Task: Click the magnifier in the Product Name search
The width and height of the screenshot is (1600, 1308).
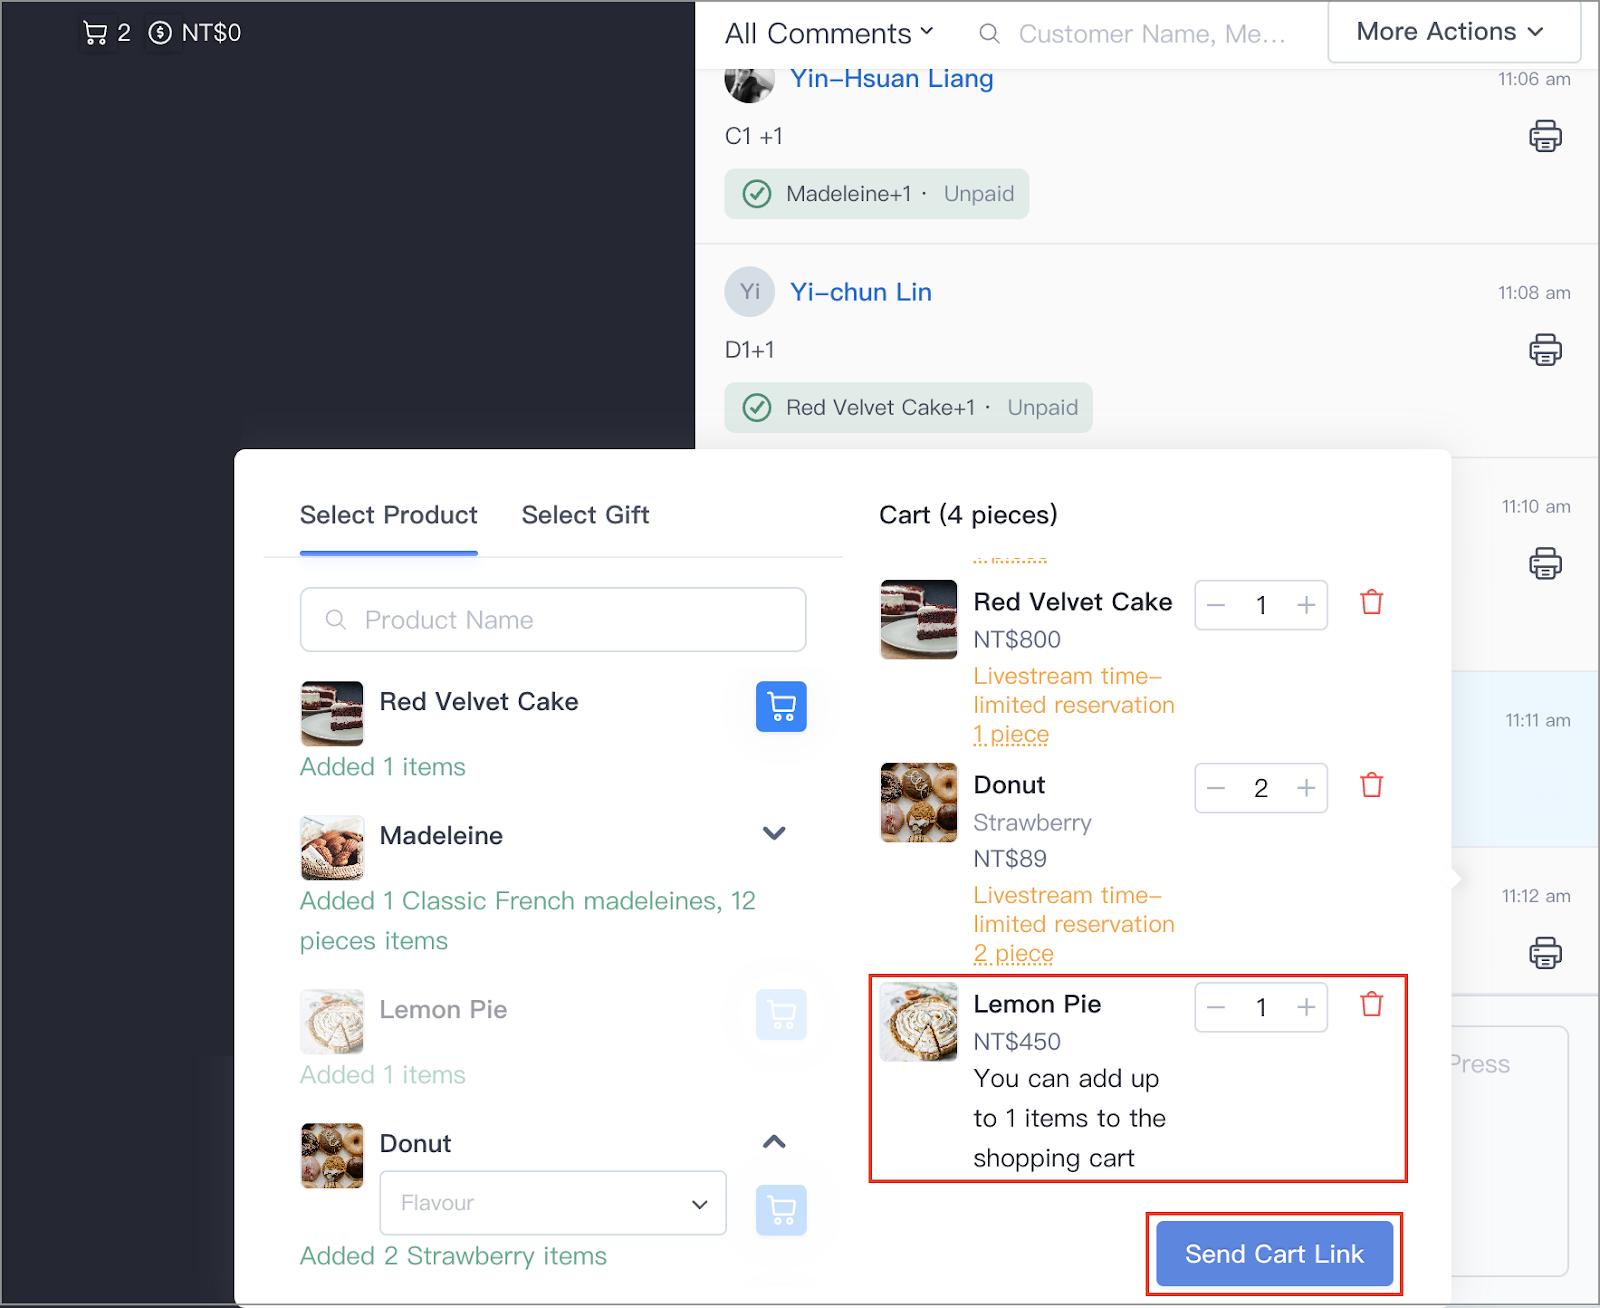Action: tap(336, 620)
